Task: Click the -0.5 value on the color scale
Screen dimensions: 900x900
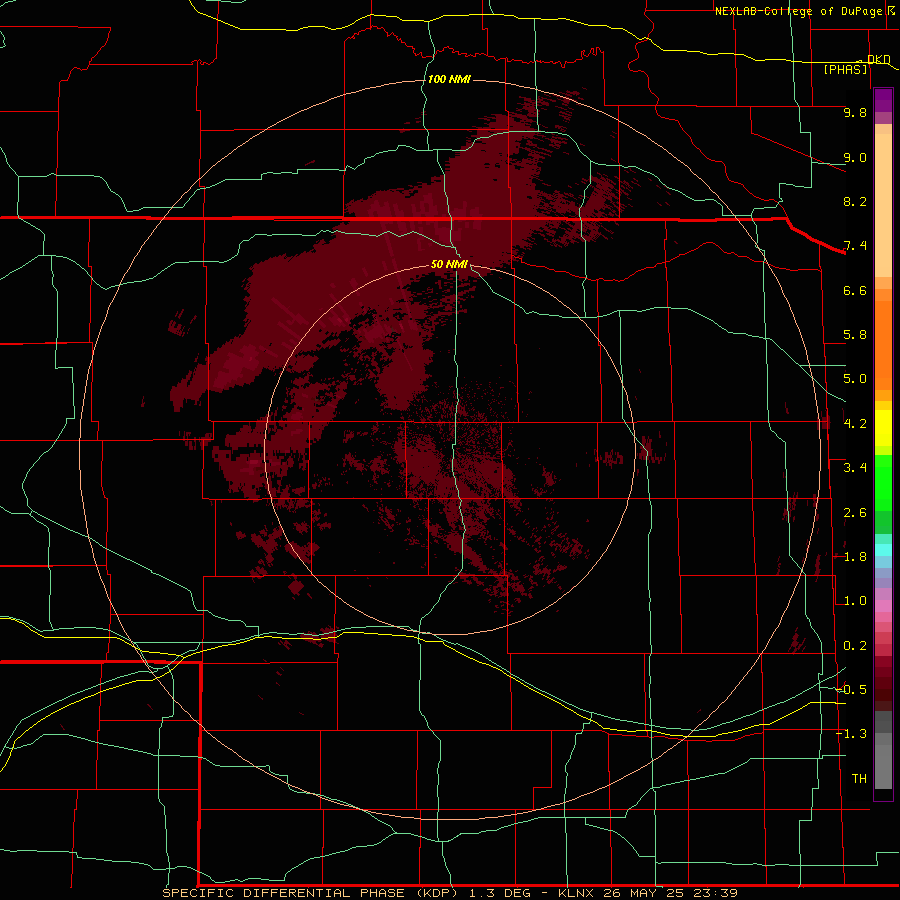Action: (852, 689)
